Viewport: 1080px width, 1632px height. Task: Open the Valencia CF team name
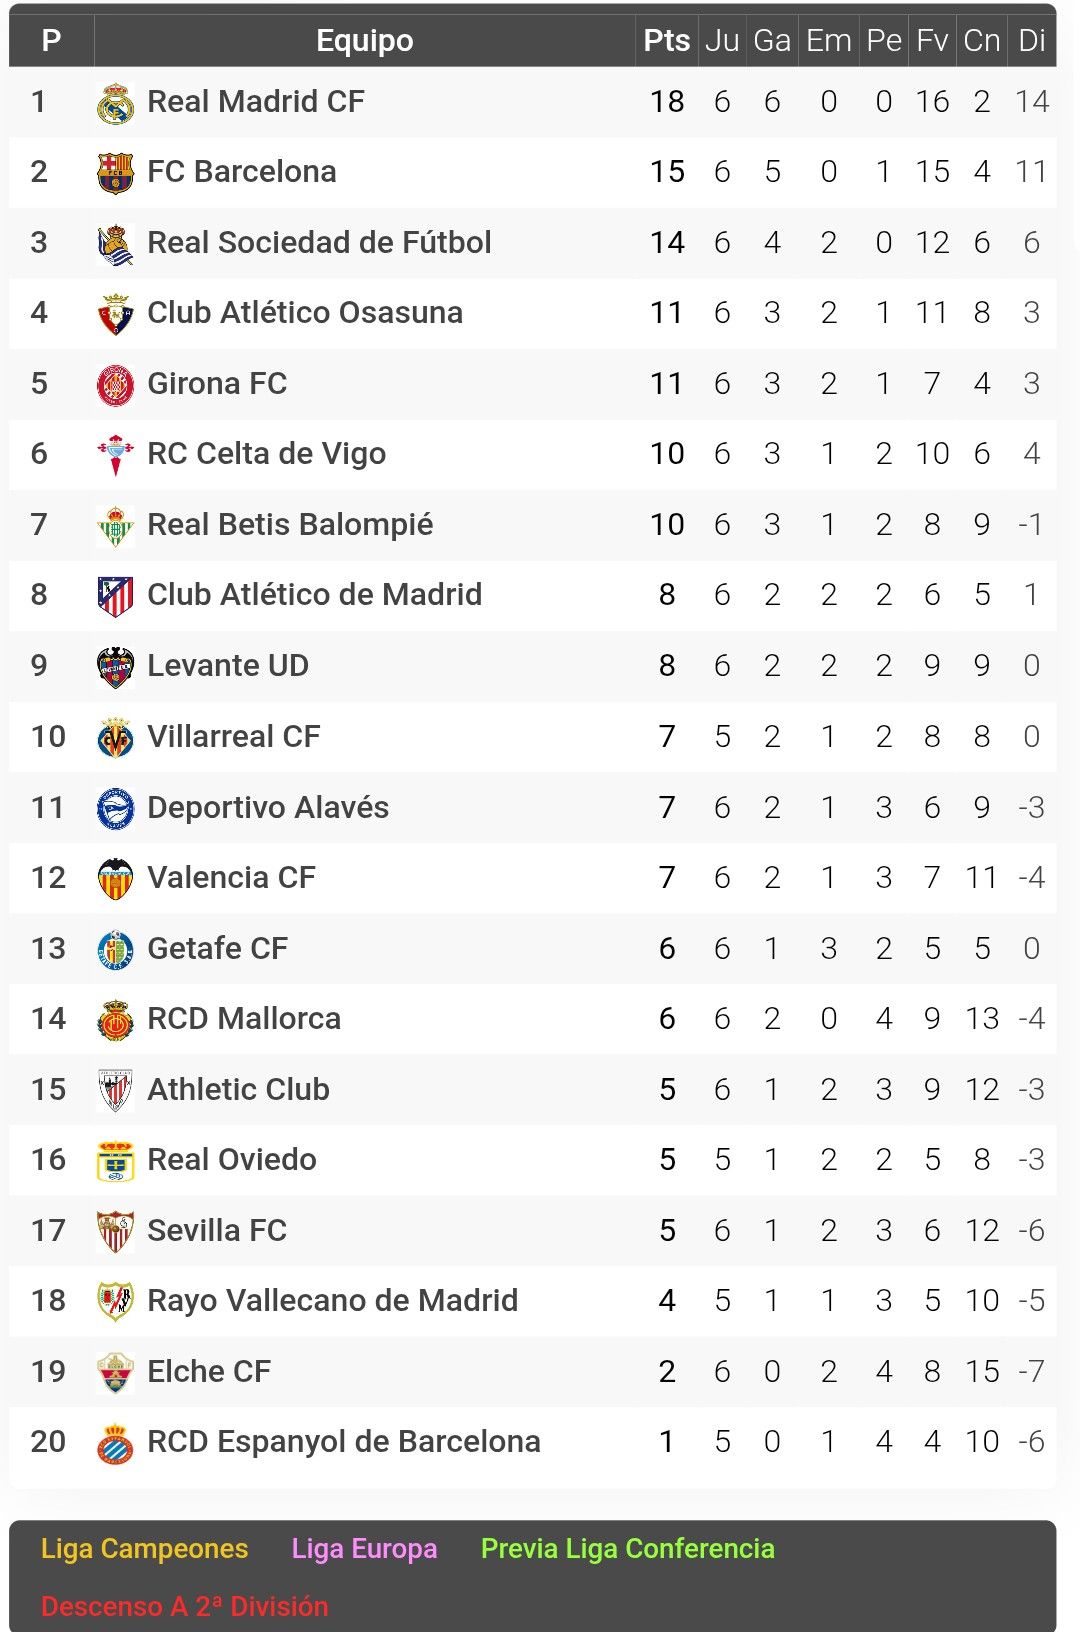point(231,877)
